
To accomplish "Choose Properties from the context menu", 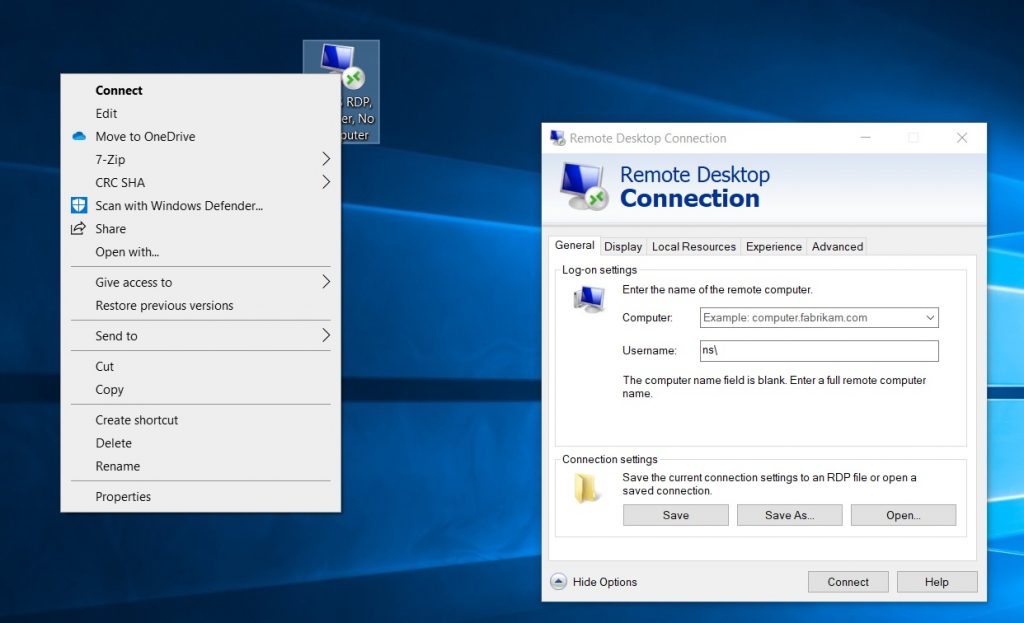I will (123, 496).
